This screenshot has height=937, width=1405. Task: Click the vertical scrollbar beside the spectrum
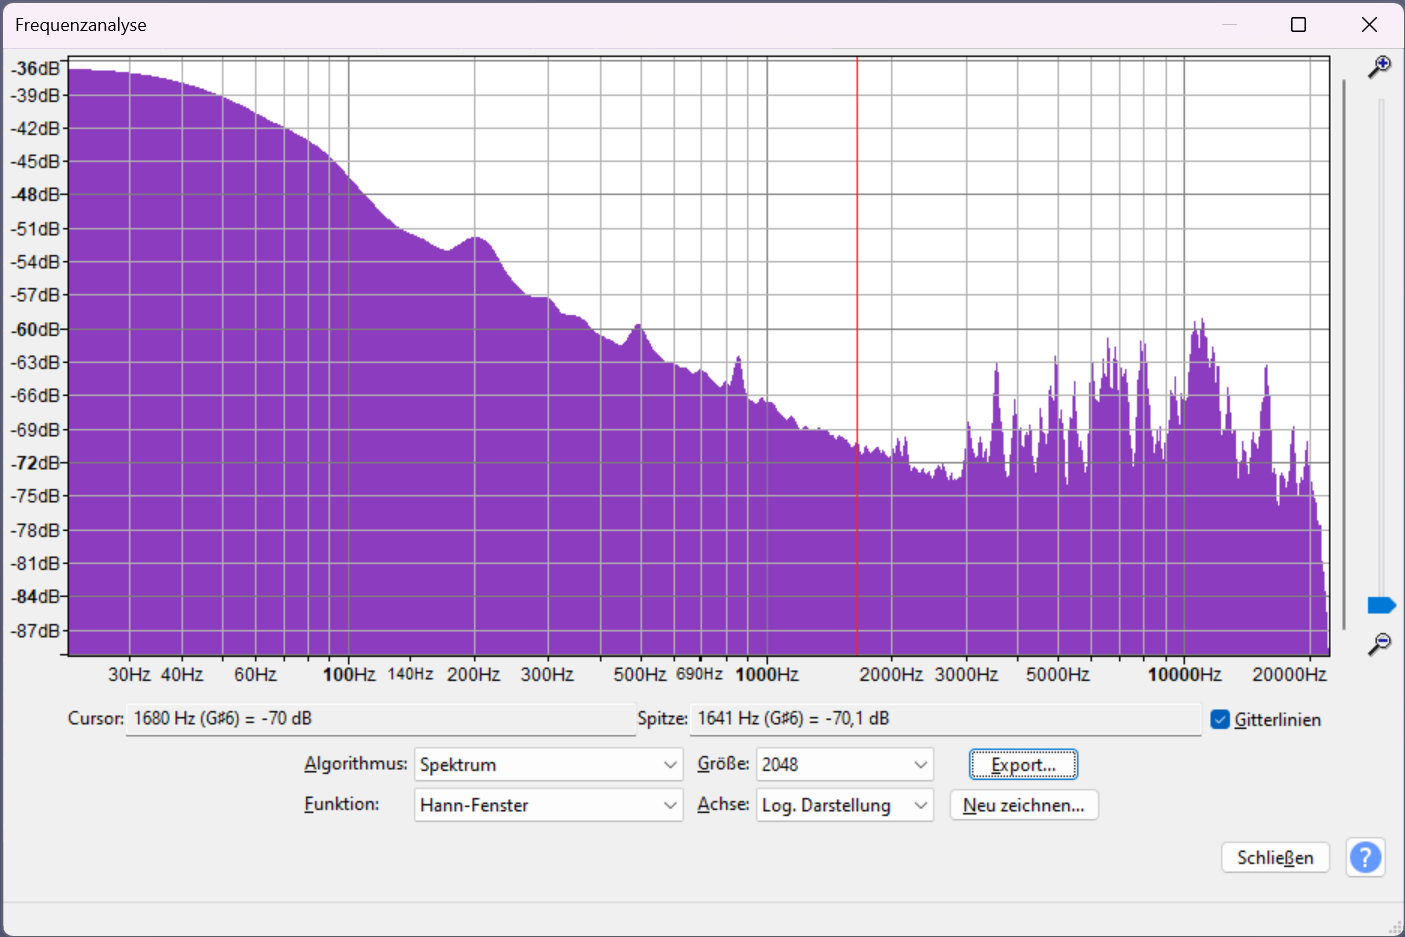[1344, 350]
